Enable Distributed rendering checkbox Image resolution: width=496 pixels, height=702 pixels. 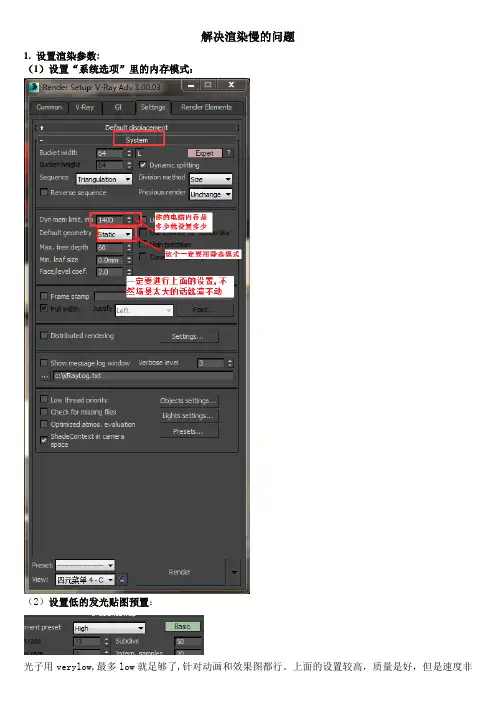tap(44, 335)
